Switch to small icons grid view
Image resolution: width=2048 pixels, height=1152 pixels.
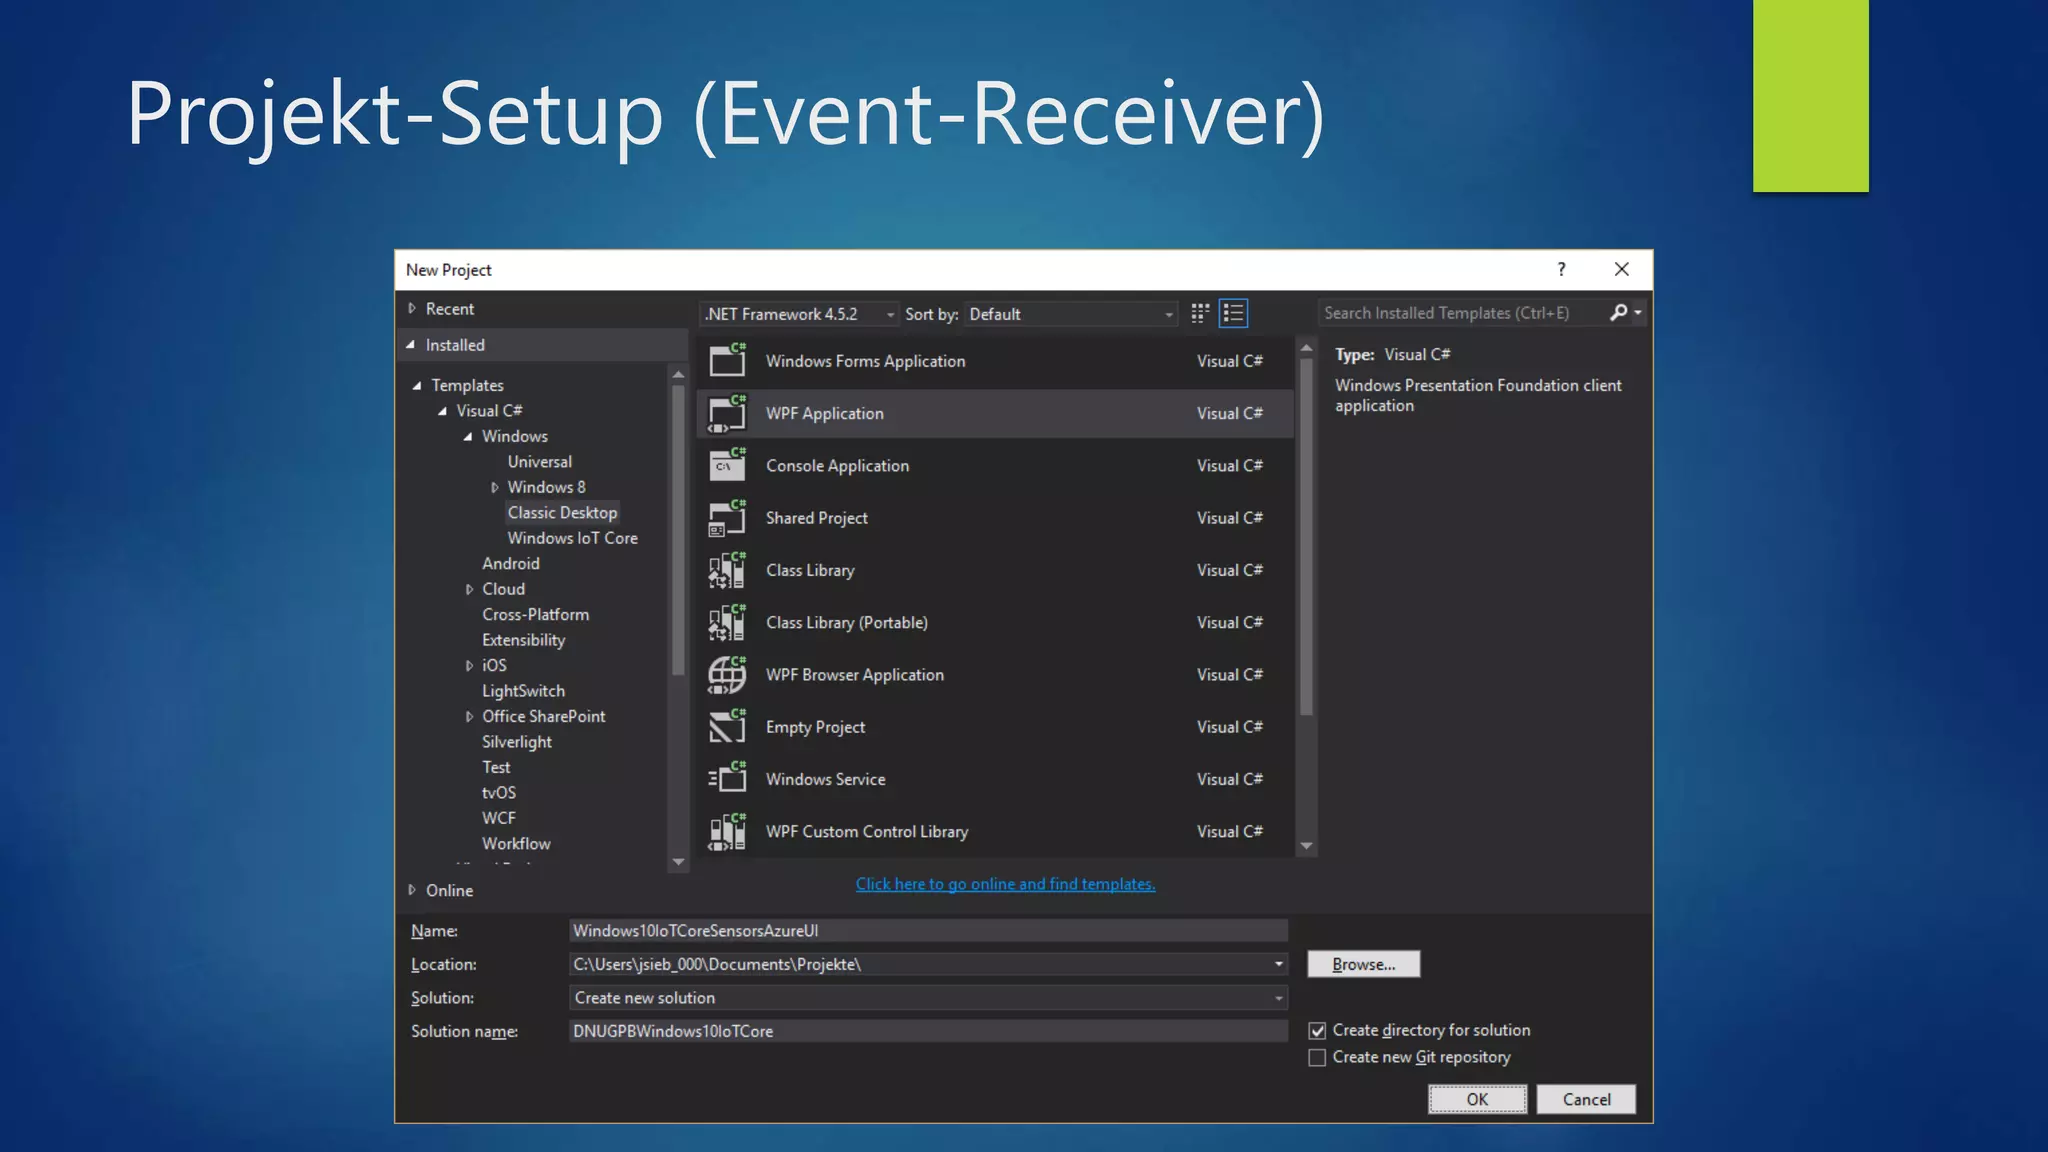[1200, 314]
